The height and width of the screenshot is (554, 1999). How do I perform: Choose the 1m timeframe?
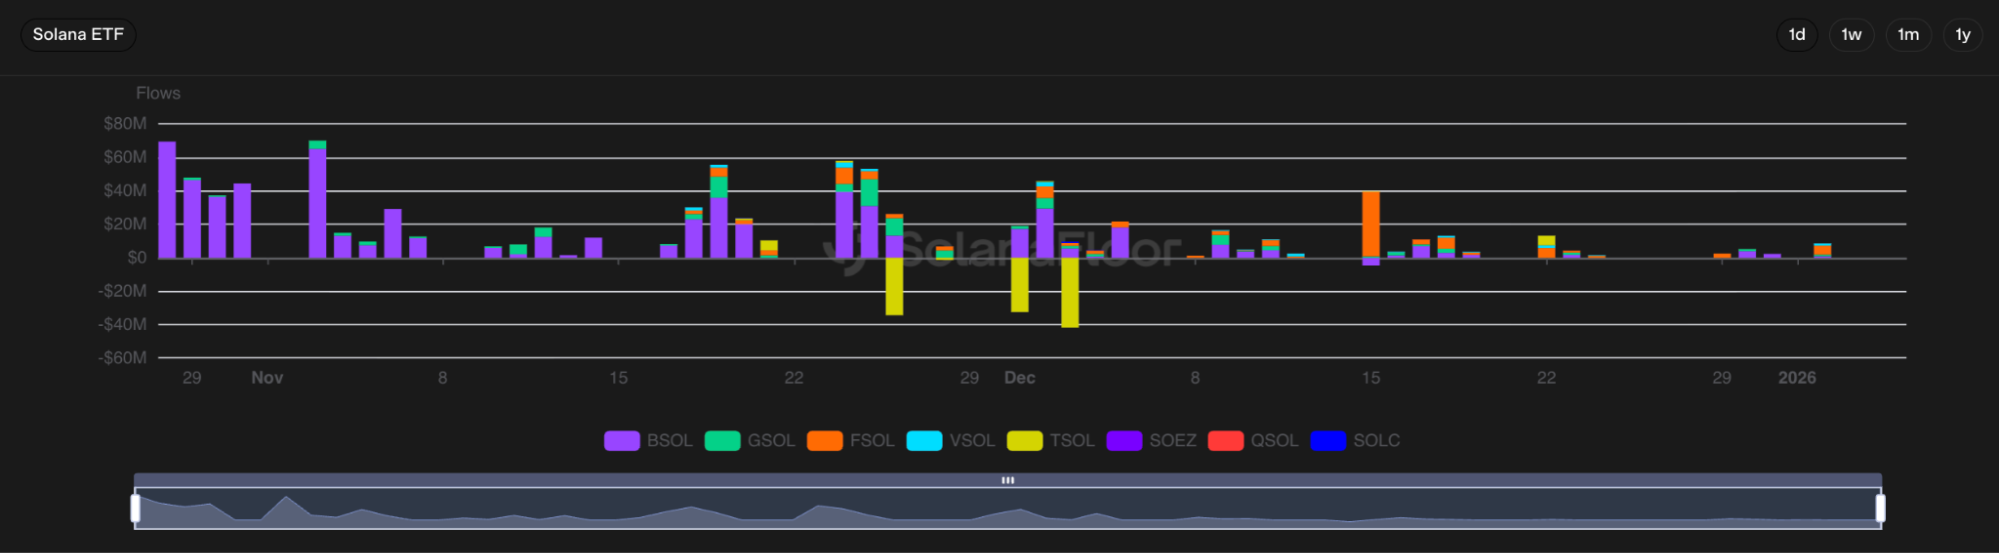(1908, 35)
